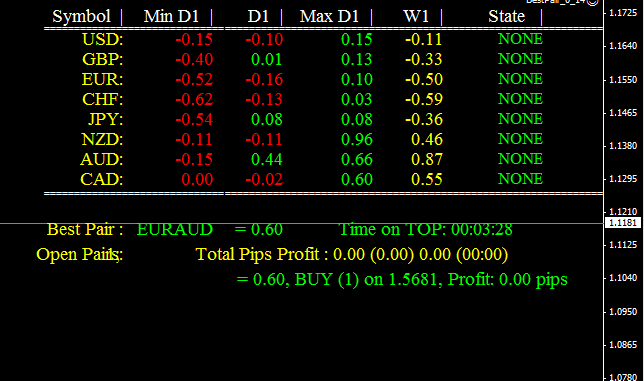Click NONE state in CAD row
Screen dimensions: 644x381
pos(520,179)
